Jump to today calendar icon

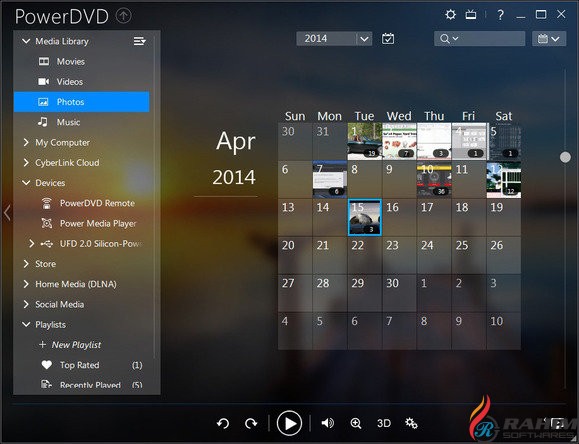click(x=388, y=38)
